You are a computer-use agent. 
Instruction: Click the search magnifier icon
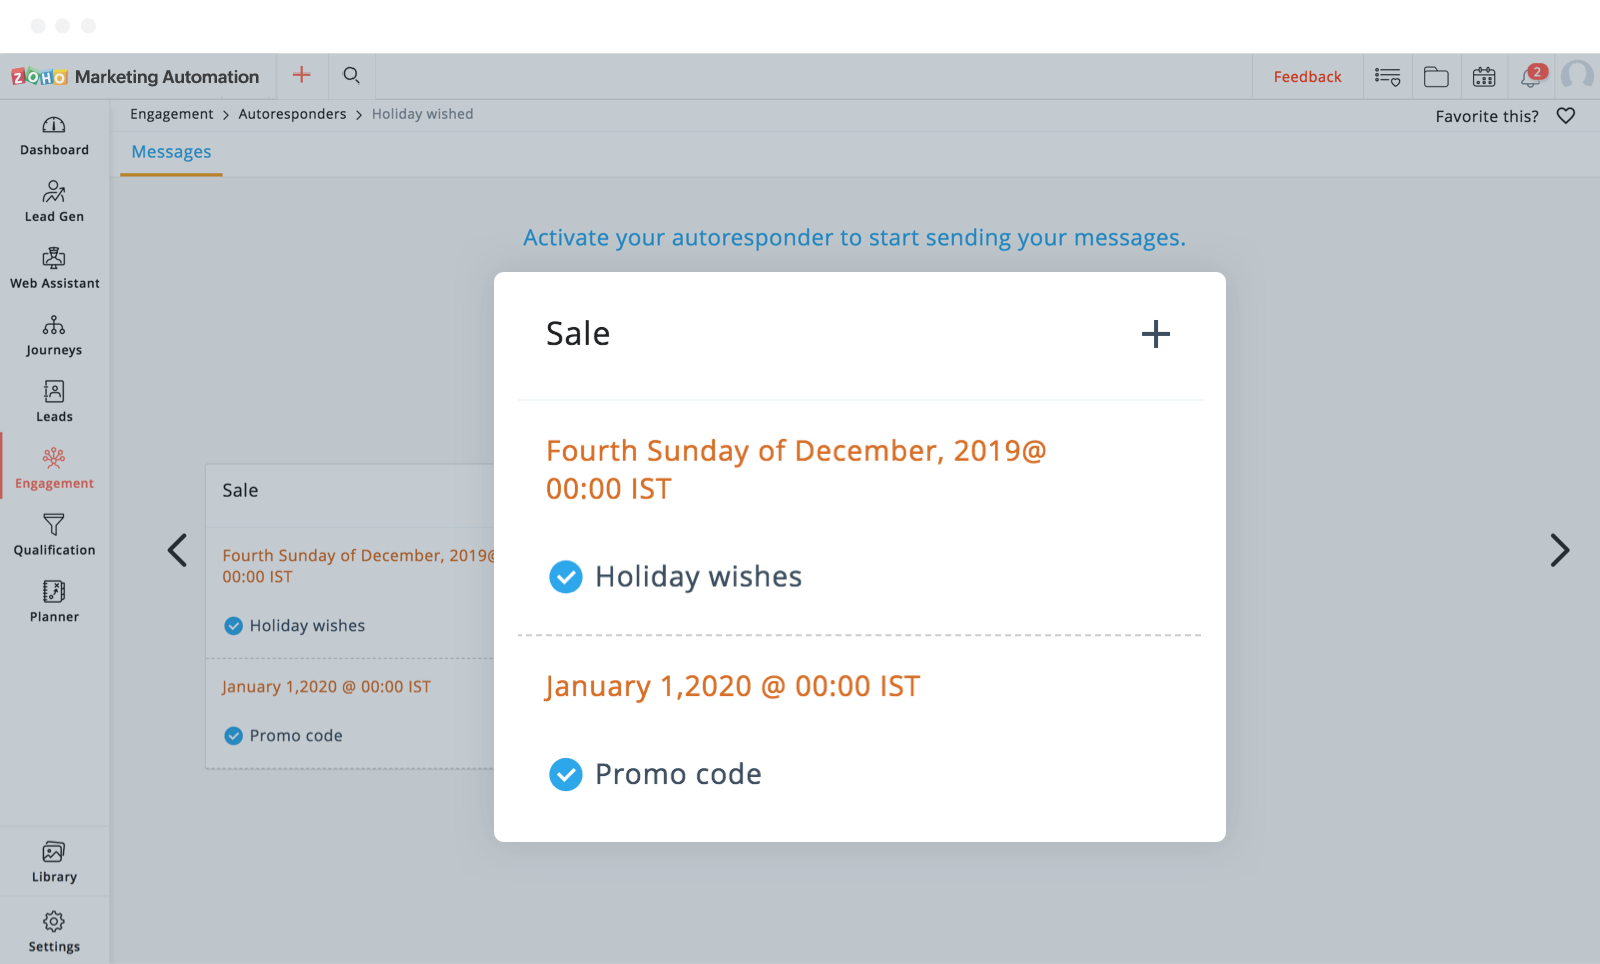coord(351,76)
